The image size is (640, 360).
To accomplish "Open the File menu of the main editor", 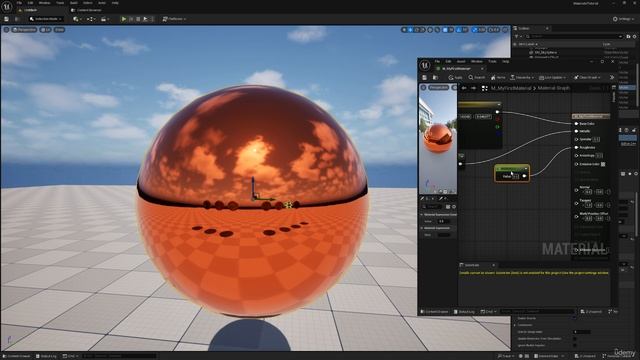I will click(x=19, y=3).
